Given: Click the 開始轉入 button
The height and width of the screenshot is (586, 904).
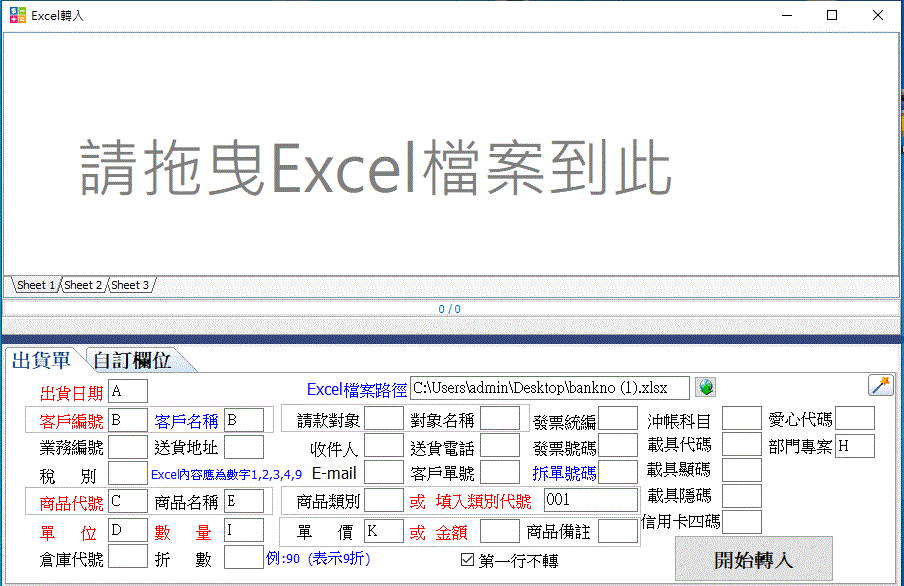Looking at the screenshot, I should pos(754,559).
